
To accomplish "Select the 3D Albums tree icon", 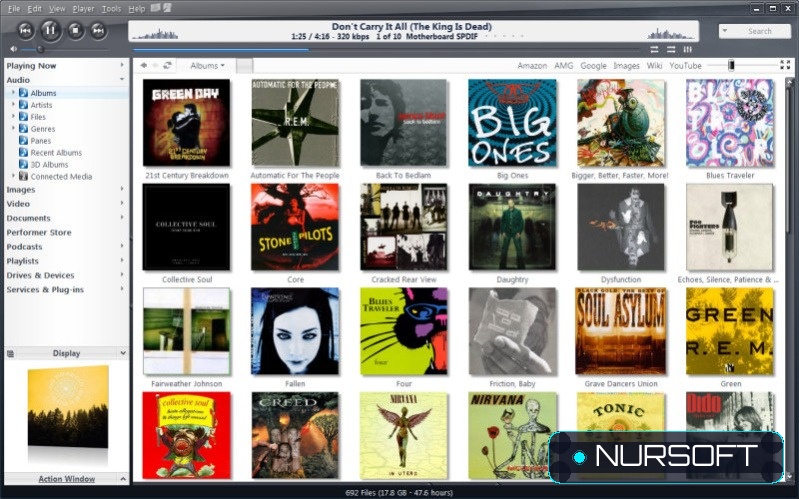I will tap(23, 164).
